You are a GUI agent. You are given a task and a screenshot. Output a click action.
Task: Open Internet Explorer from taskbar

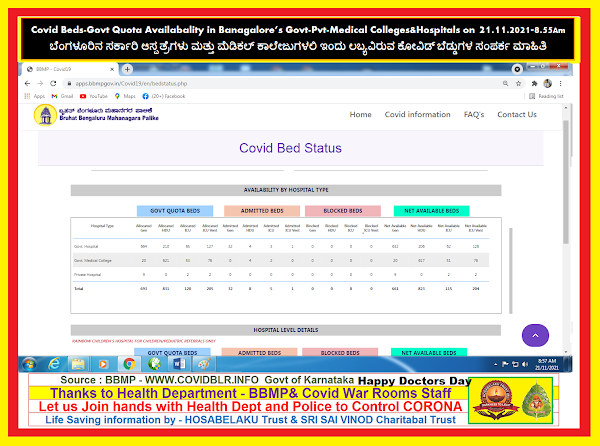coord(55,364)
